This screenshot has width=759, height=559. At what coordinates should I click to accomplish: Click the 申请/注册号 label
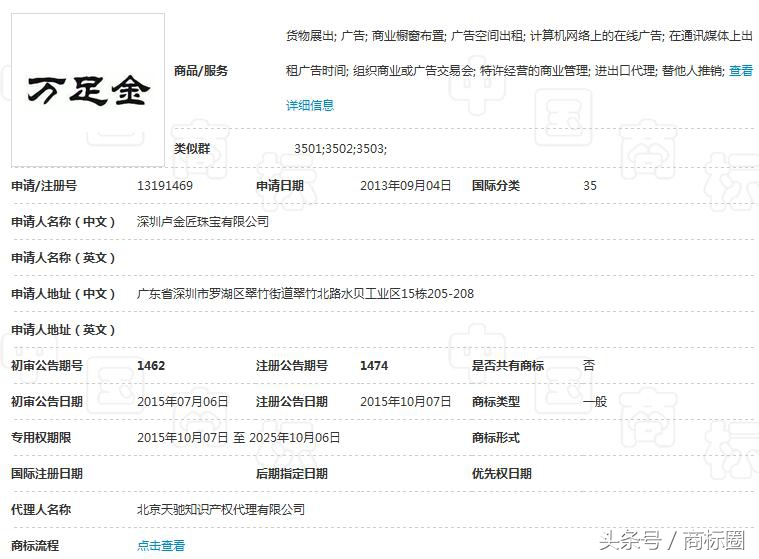44,185
